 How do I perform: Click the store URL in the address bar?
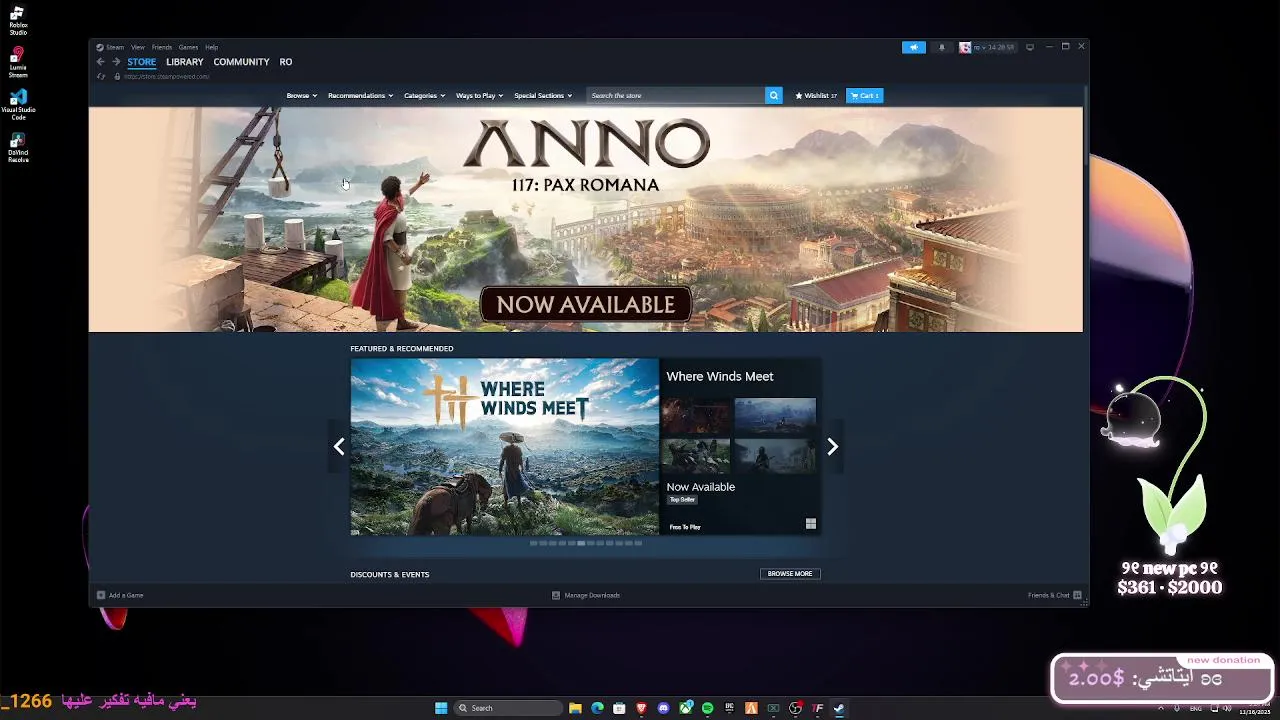(x=166, y=77)
